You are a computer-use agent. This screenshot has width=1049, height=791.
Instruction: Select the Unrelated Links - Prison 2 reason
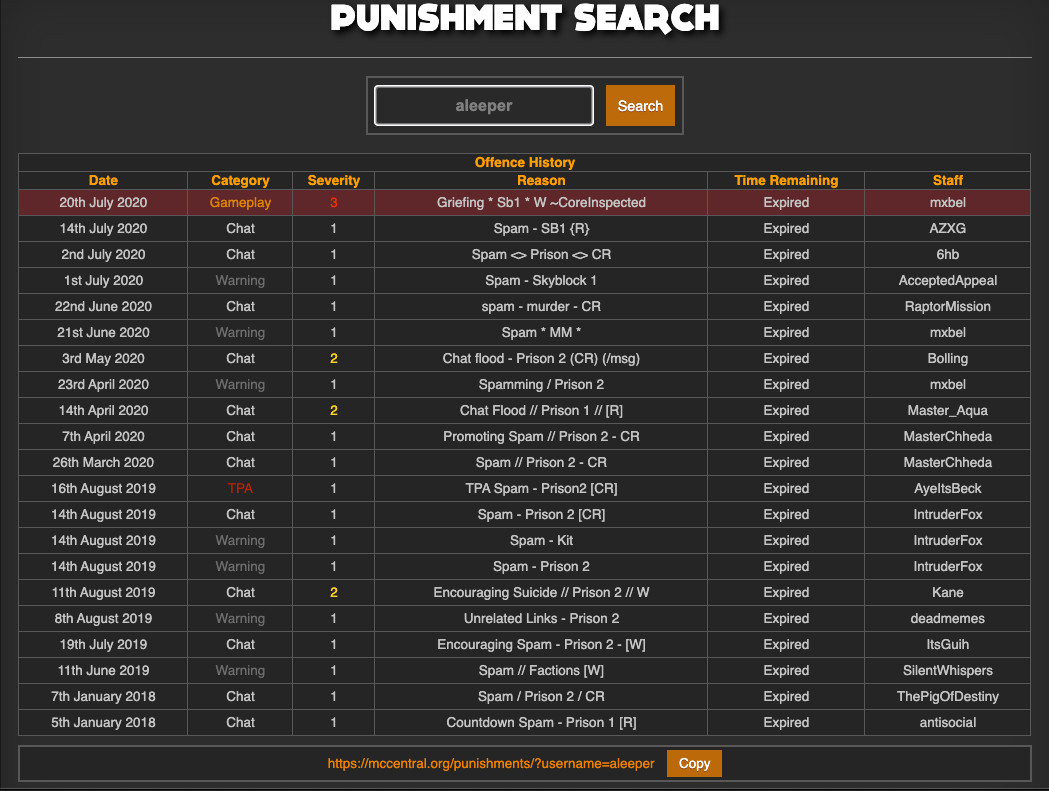click(541, 618)
